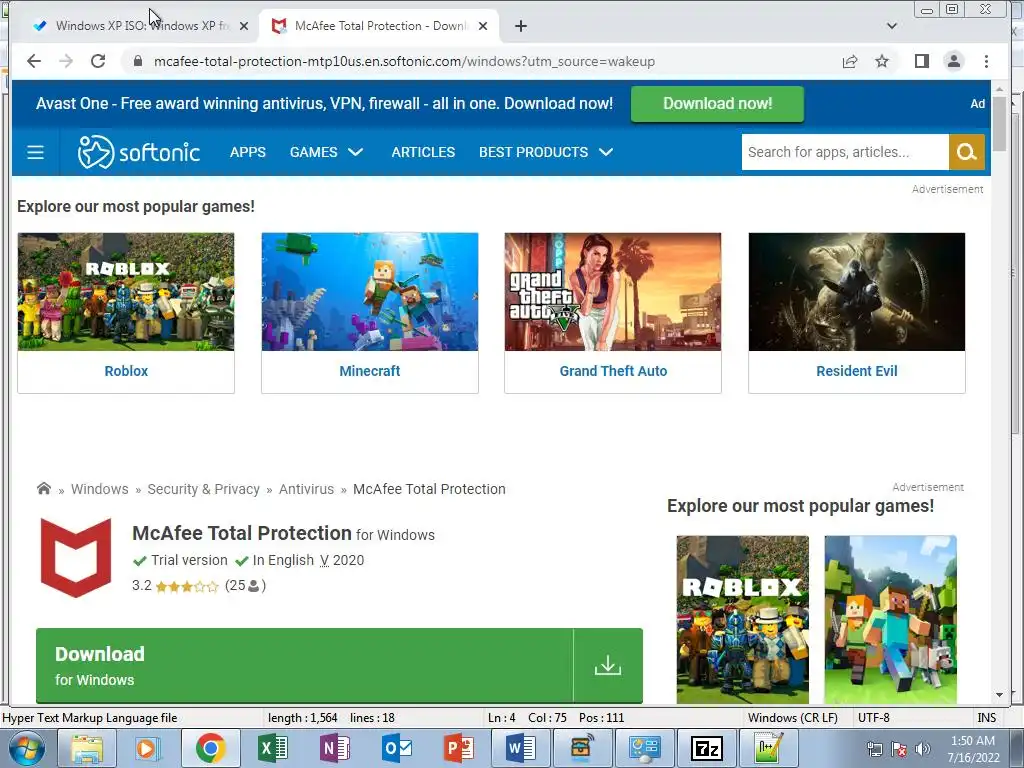Screen dimensions: 1024x768
Task: Open APPS navigation item
Action: pos(248,152)
